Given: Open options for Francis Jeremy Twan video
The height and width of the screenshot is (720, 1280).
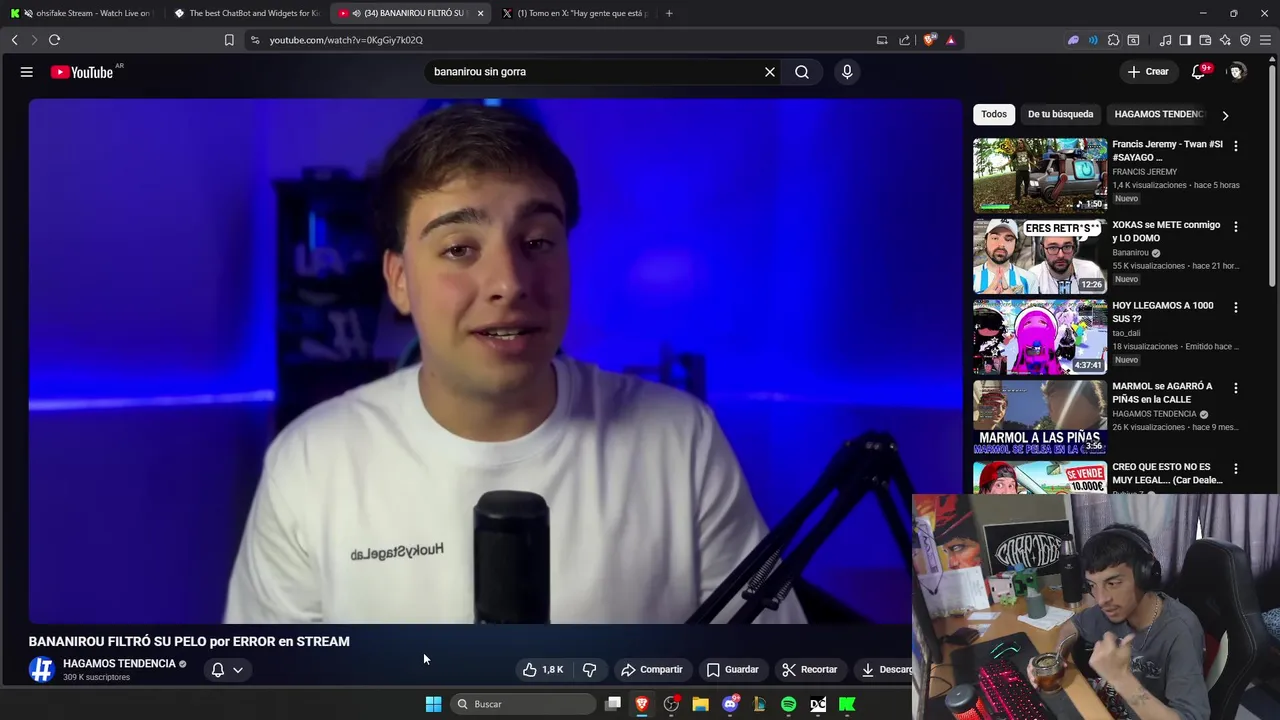Looking at the screenshot, I should pos(1236,146).
